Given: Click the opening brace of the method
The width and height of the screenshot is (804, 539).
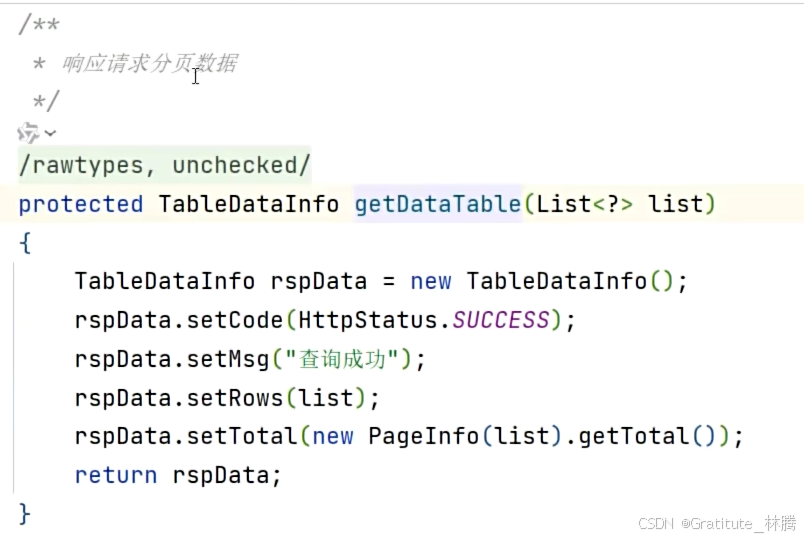Looking at the screenshot, I should (x=25, y=243).
